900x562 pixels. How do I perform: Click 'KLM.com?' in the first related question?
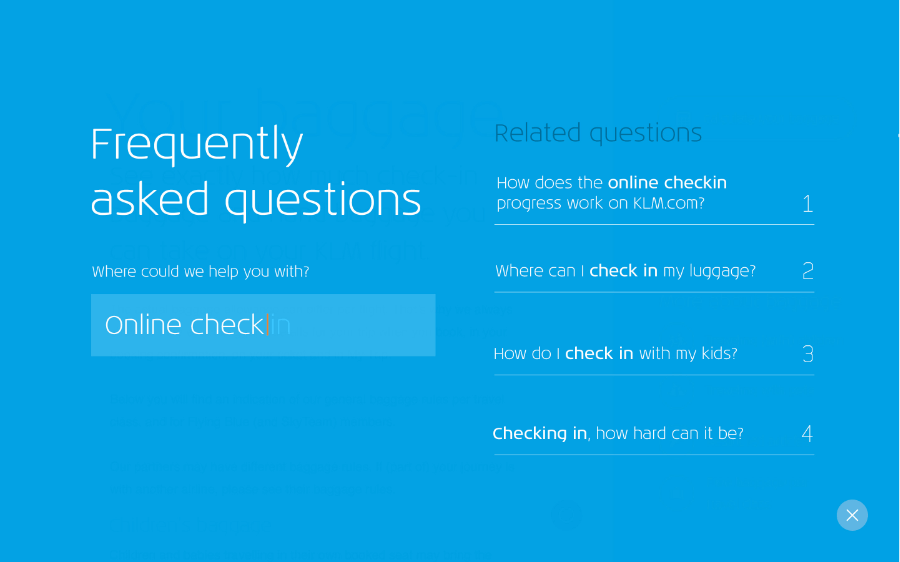click(668, 204)
